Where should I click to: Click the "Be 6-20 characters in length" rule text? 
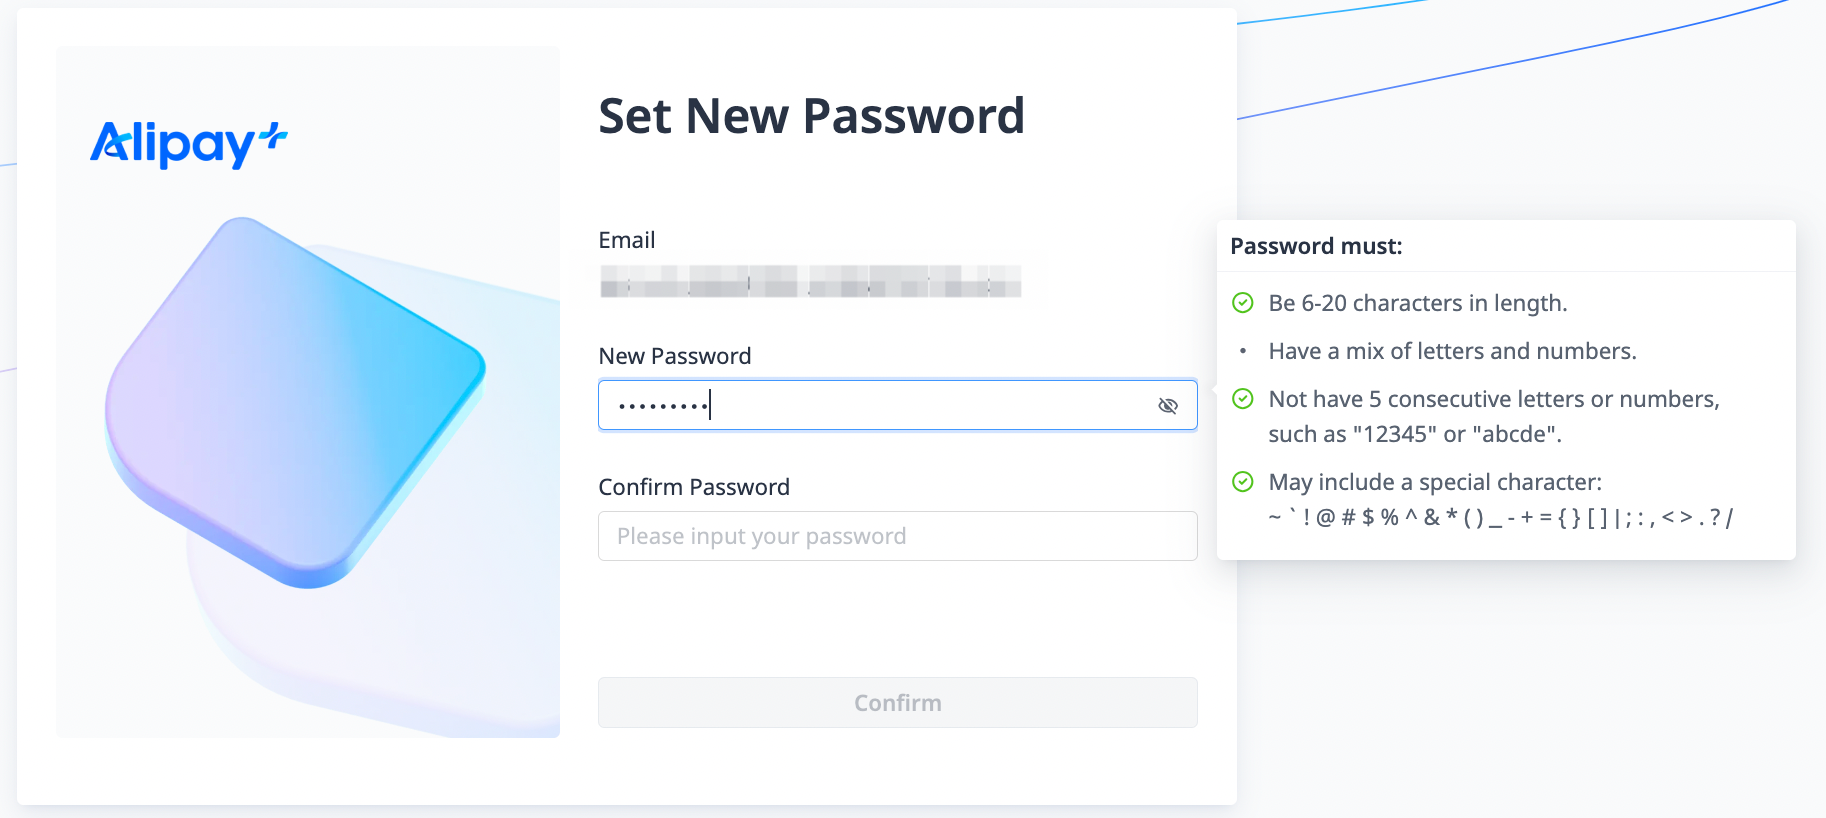click(1417, 303)
